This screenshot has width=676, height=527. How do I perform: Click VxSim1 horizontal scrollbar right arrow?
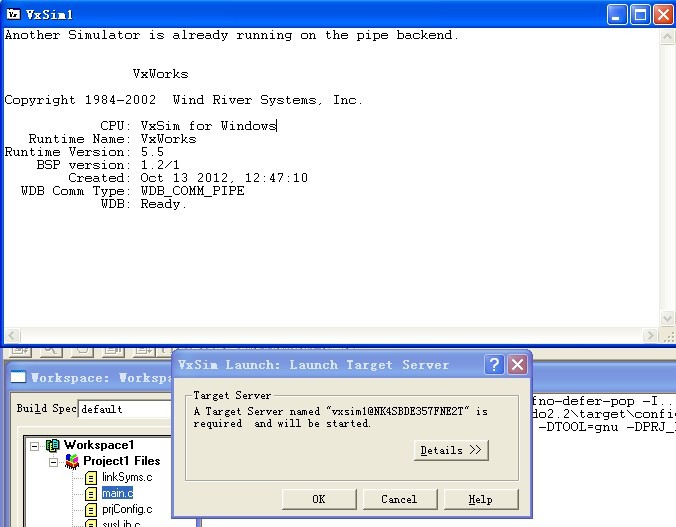click(x=650, y=335)
